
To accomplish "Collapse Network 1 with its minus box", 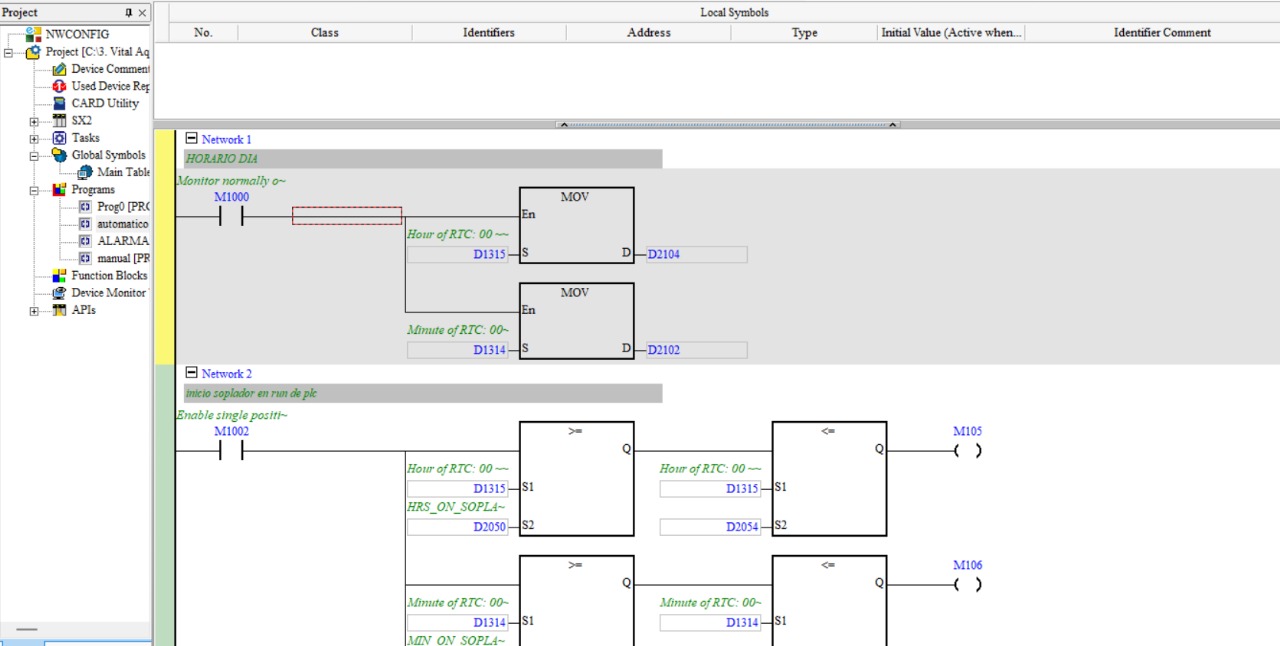I will [192, 139].
